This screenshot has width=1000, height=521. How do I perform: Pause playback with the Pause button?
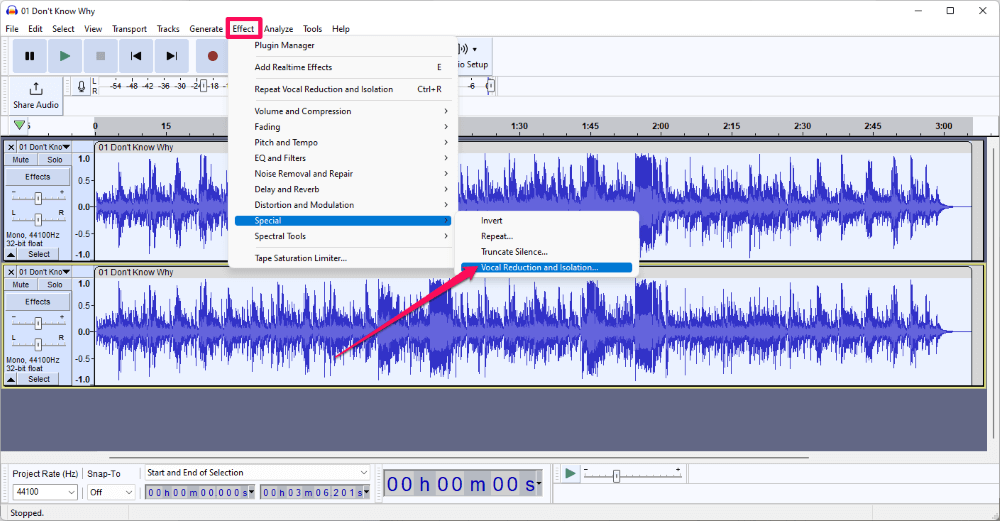tap(29, 56)
